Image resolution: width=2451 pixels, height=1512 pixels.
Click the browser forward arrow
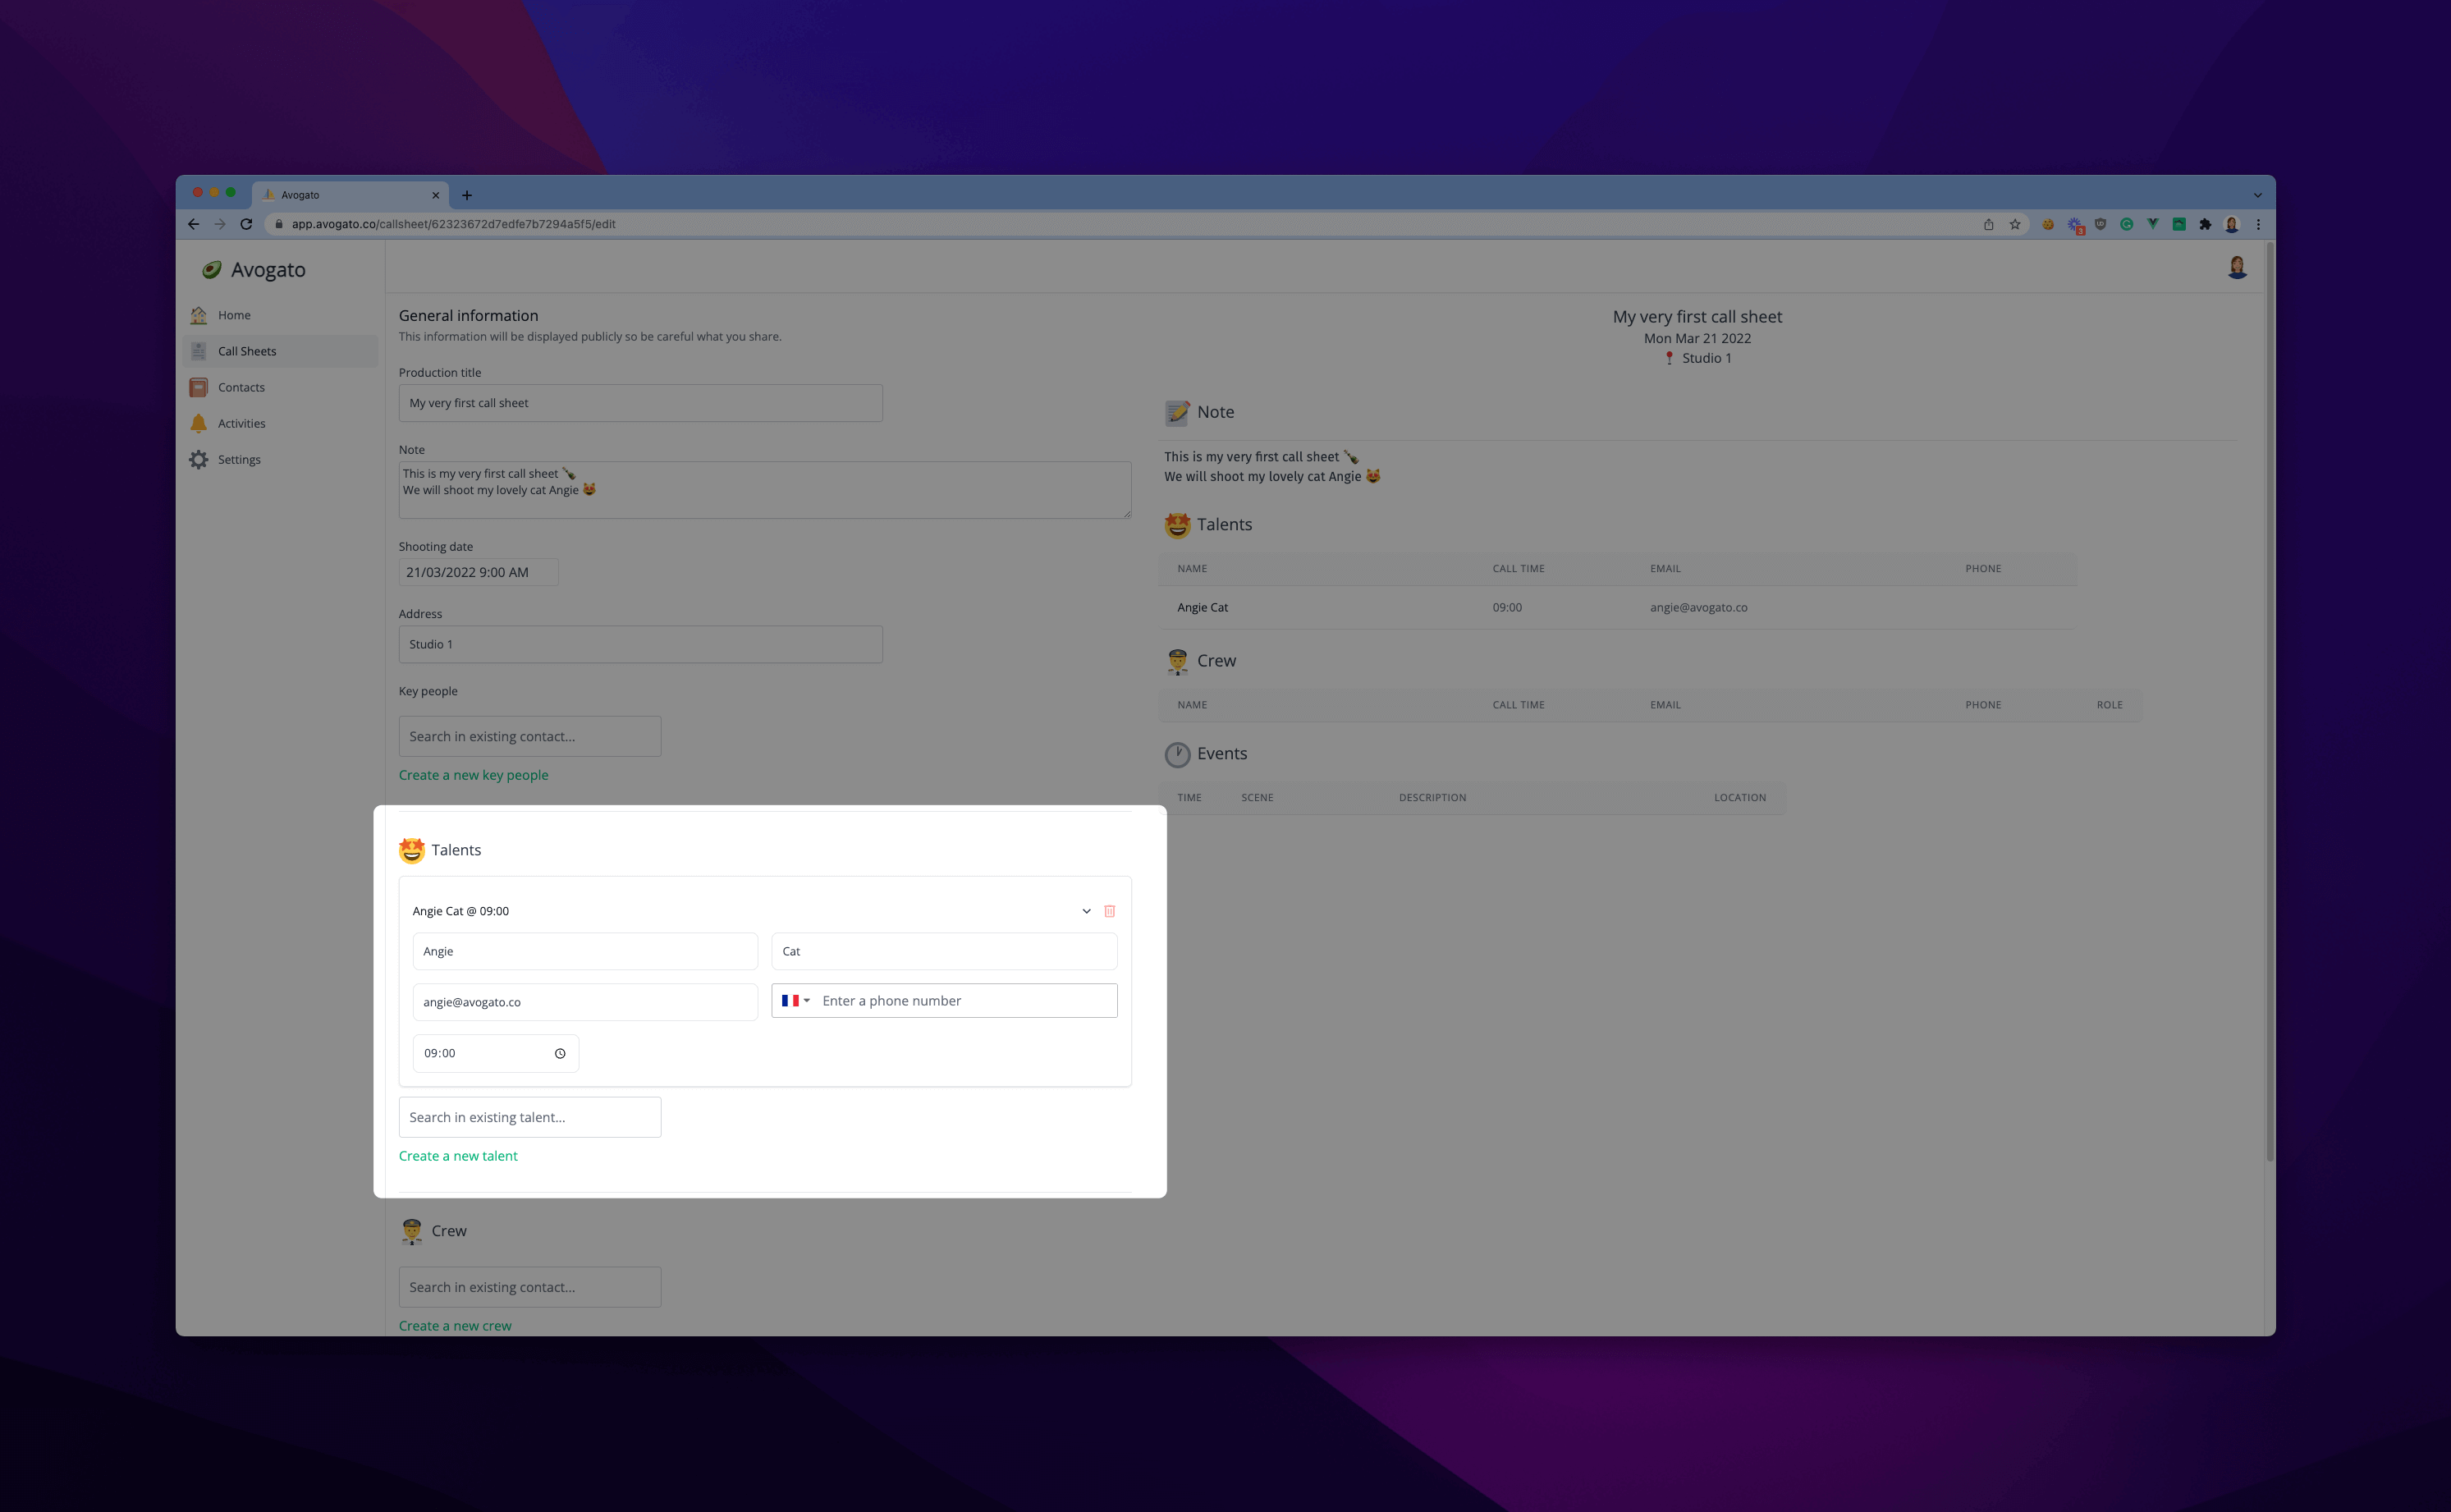pyautogui.click(x=220, y=224)
